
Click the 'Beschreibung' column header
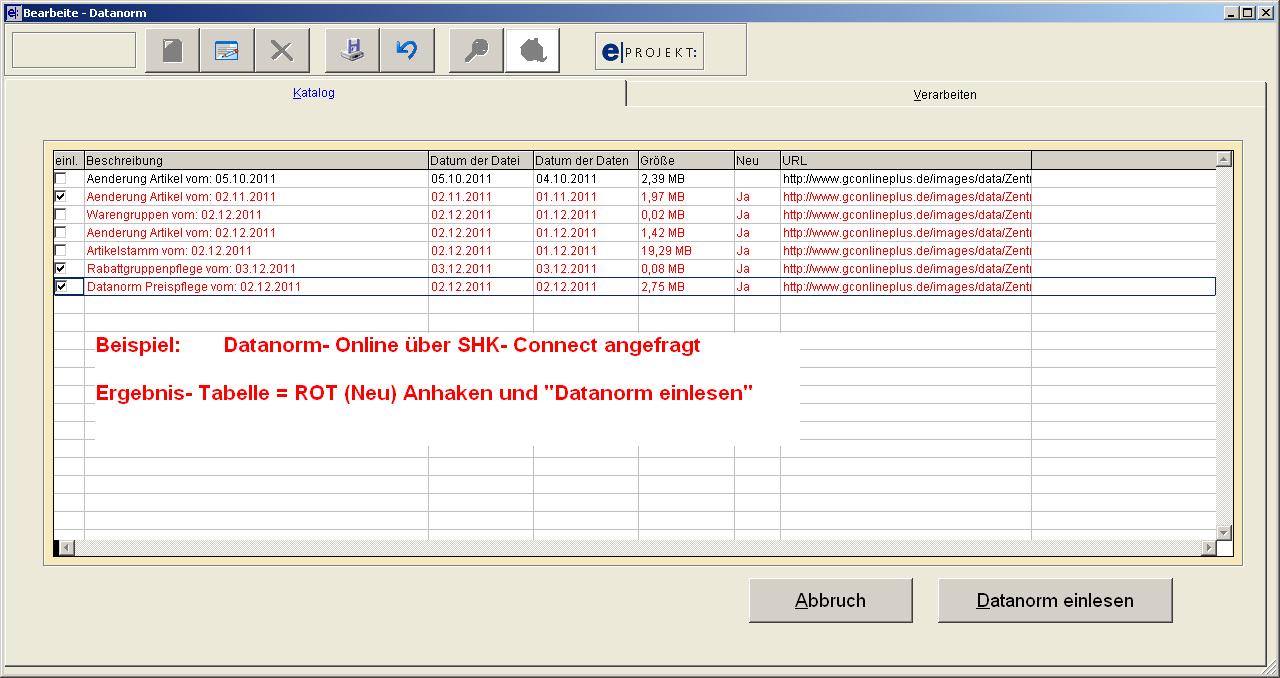tap(256, 161)
